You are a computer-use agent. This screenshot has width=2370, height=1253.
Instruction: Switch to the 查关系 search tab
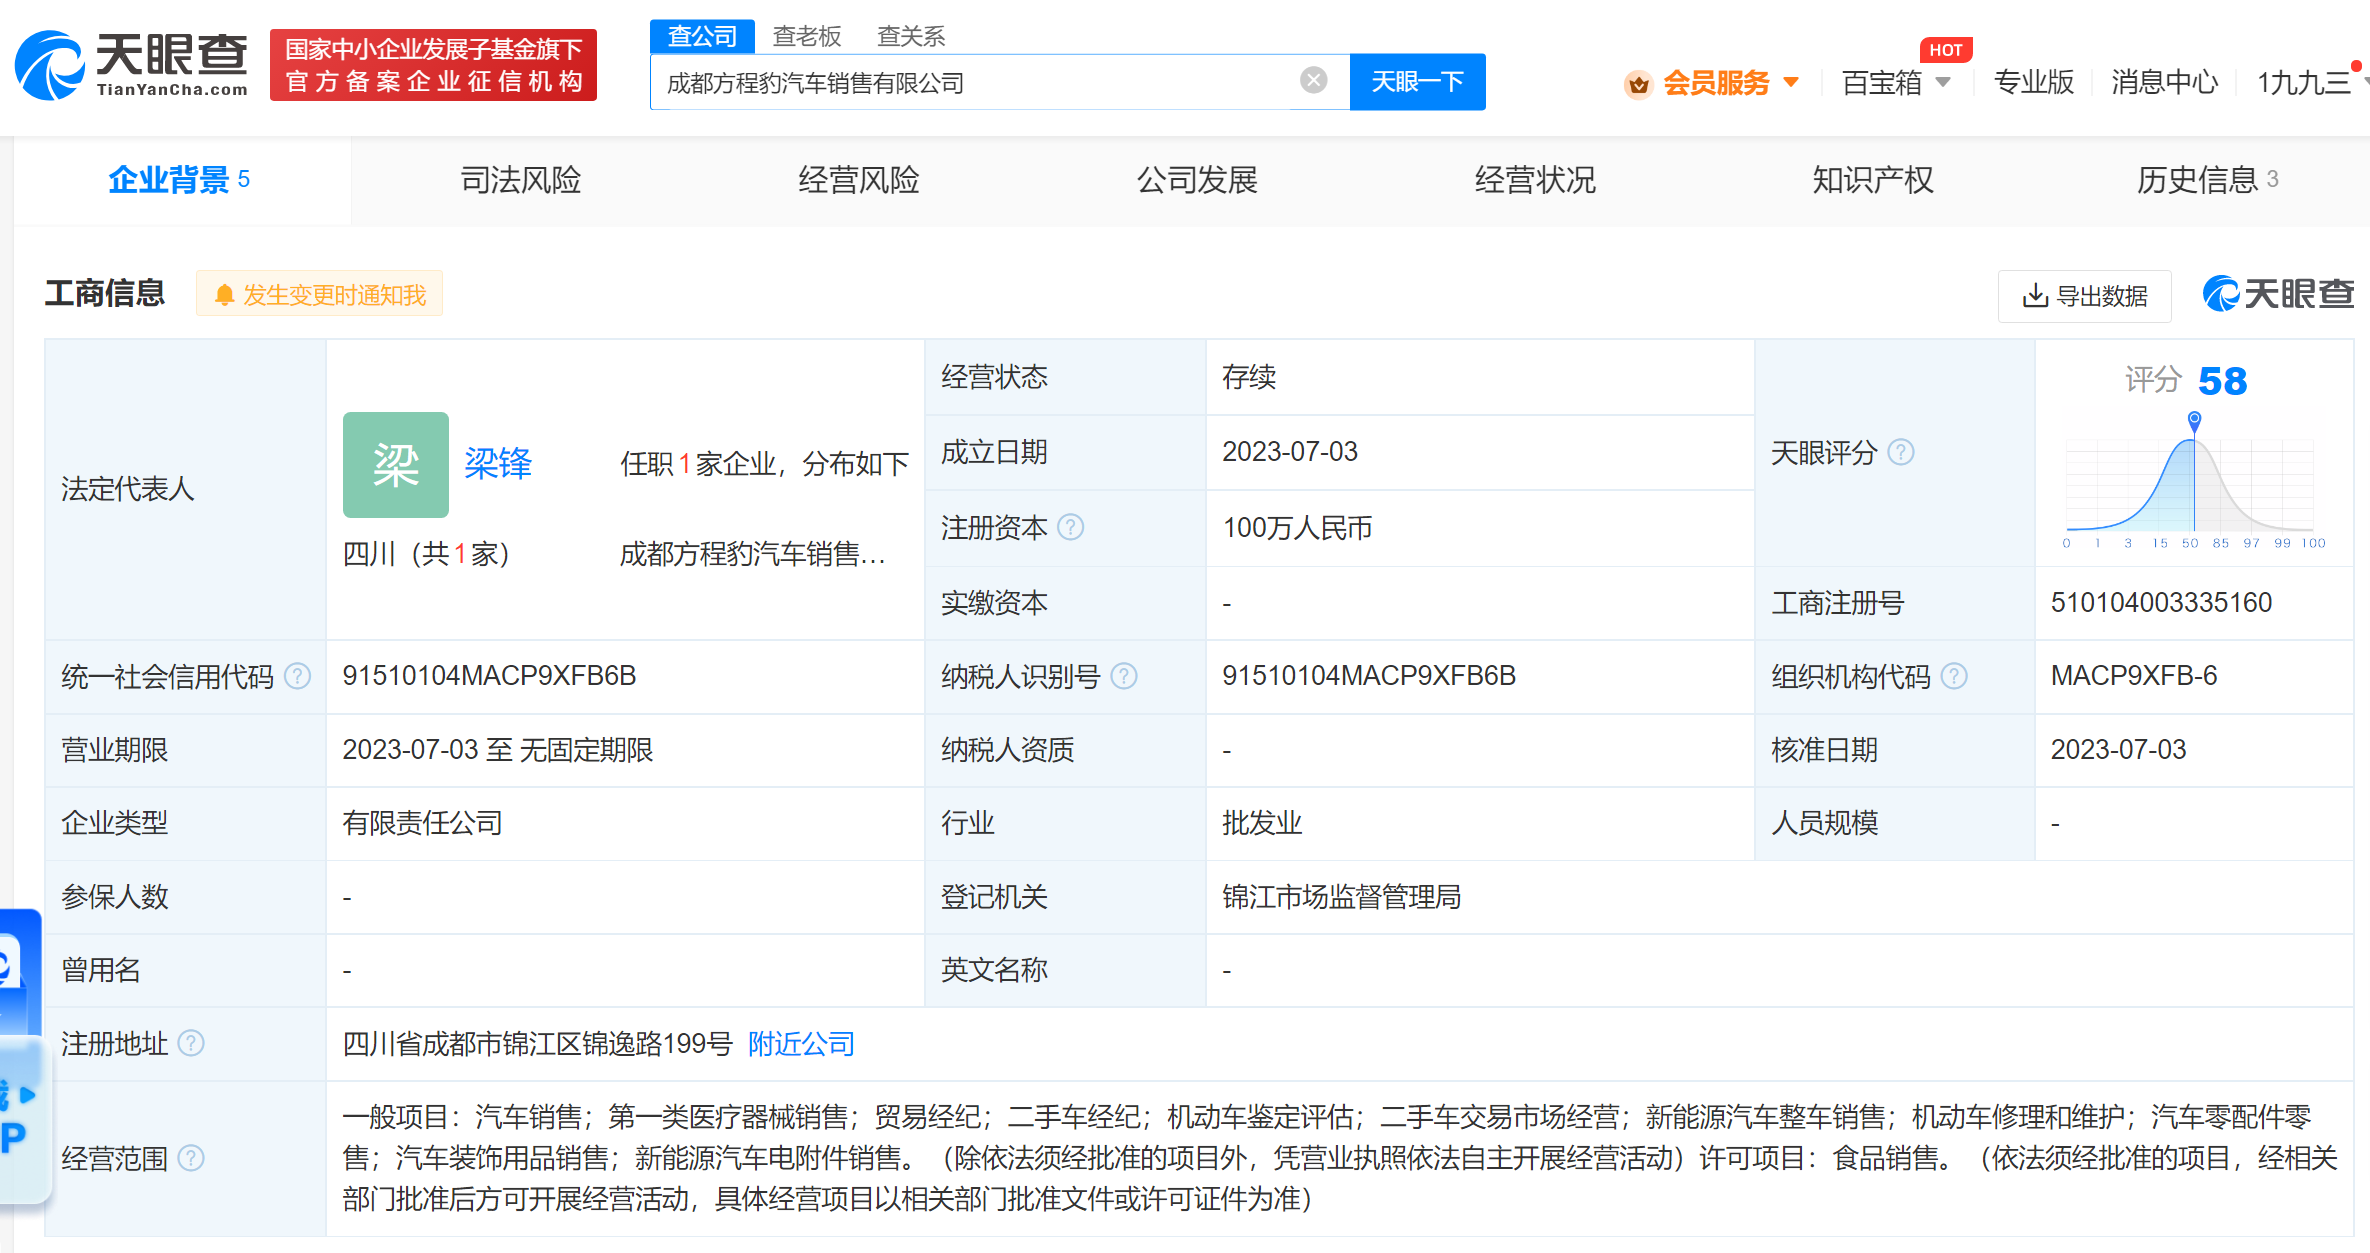[911, 36]
